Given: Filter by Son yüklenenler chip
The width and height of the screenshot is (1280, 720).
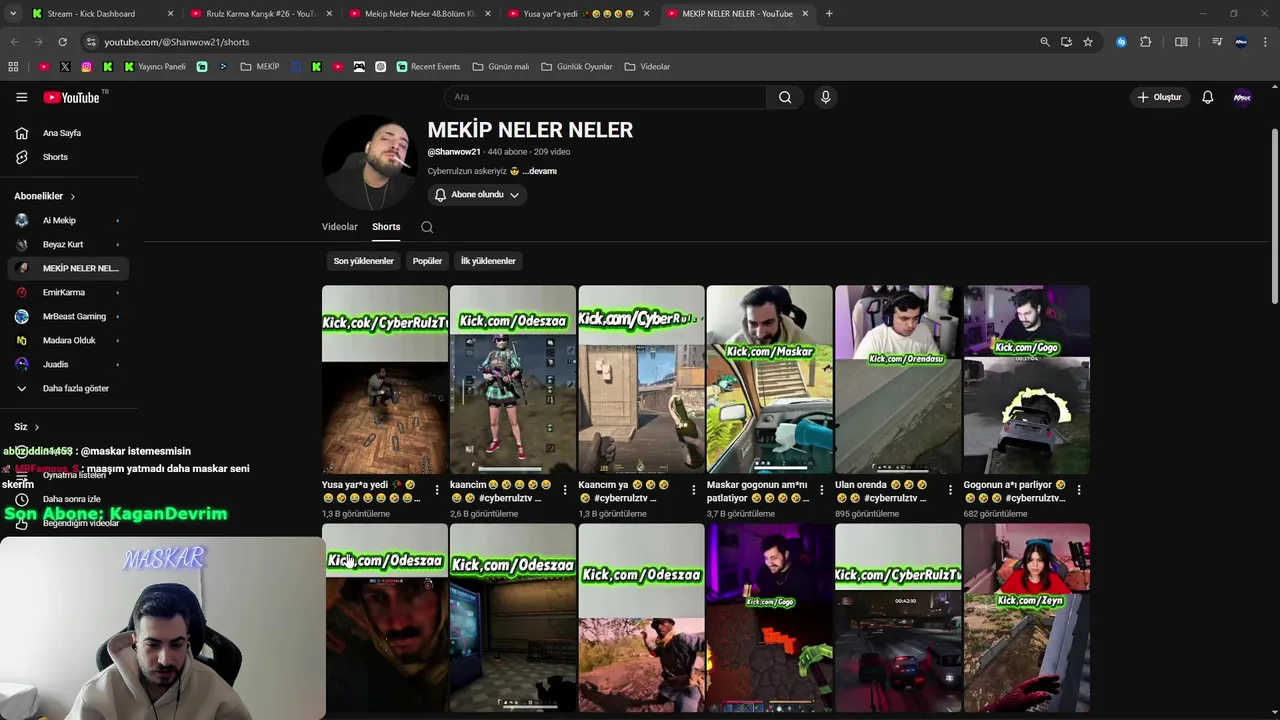Looking at the screenshot, I should point(364,261).
